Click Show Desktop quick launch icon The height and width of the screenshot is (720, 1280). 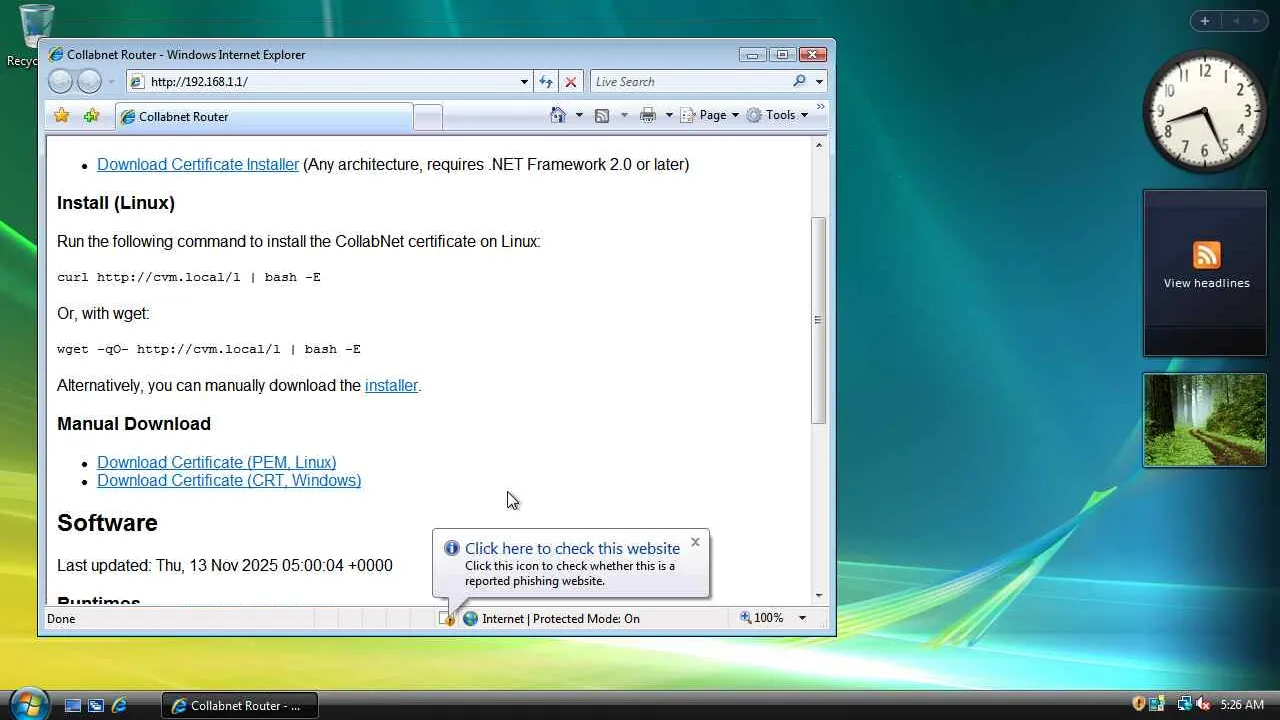click(73, 705)
